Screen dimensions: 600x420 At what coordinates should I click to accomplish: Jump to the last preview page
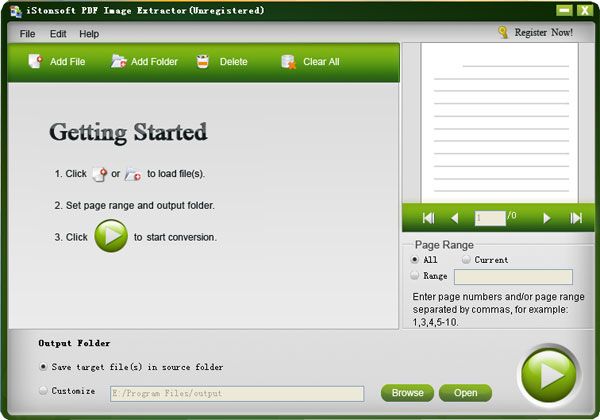point(576,218)
